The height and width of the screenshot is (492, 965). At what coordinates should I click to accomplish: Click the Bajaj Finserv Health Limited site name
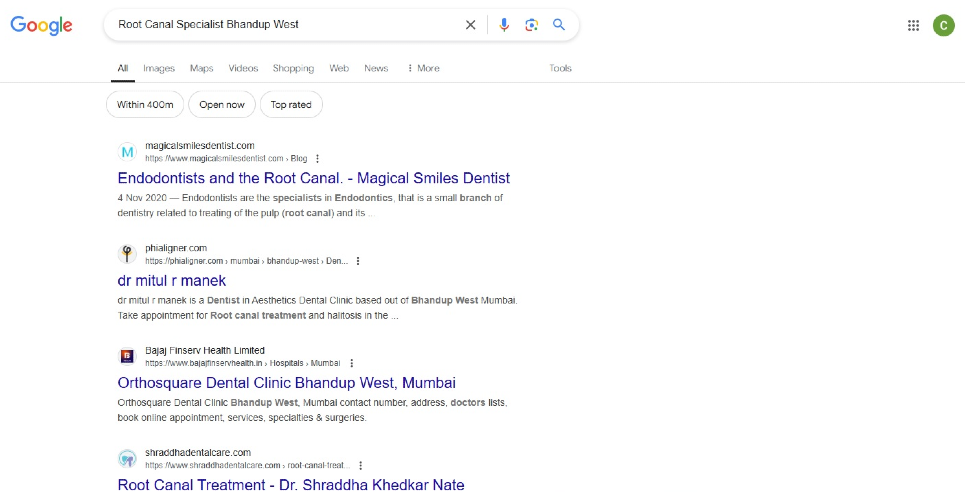pos(205,350)
